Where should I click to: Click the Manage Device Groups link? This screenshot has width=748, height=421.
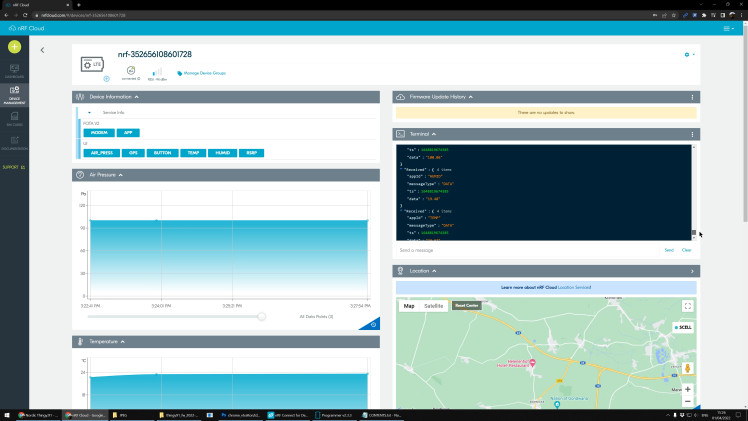click(202, 73)
